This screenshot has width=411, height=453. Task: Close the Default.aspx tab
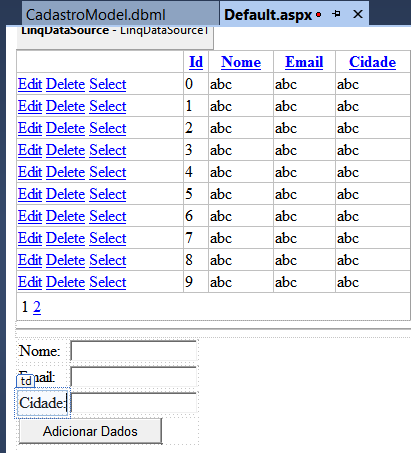[x=358, y=14]
